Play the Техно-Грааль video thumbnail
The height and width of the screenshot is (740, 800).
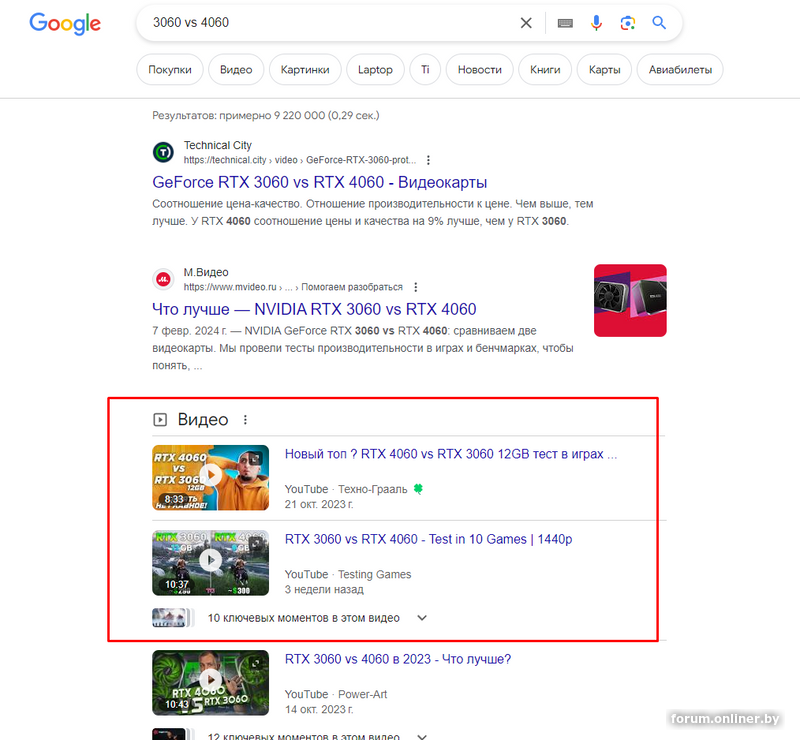coord(210,477)
